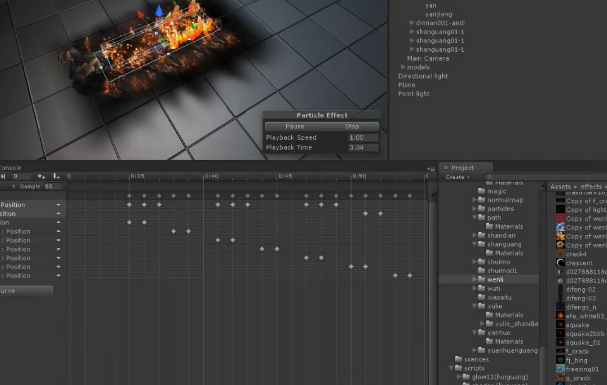Click the 0:40 mark on timeline ruler
Screen dimensions: 607x385
[x=211, y=176]
